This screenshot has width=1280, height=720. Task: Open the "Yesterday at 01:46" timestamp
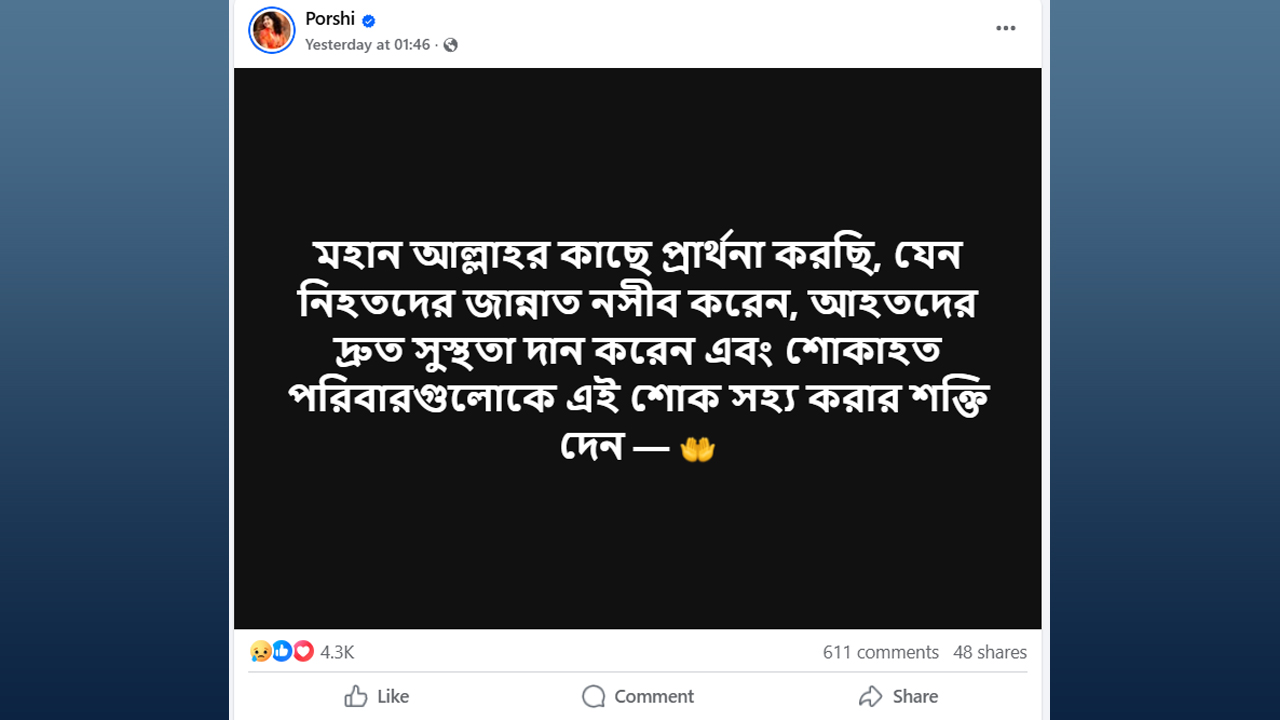tap(367, 45)
